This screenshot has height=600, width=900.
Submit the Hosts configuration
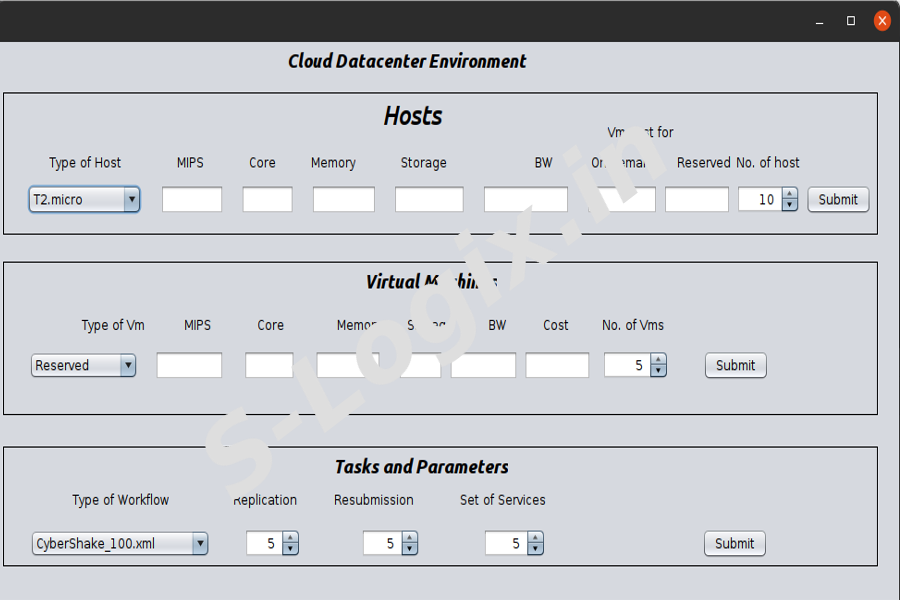pyautogui.click(x=838, y=199)
